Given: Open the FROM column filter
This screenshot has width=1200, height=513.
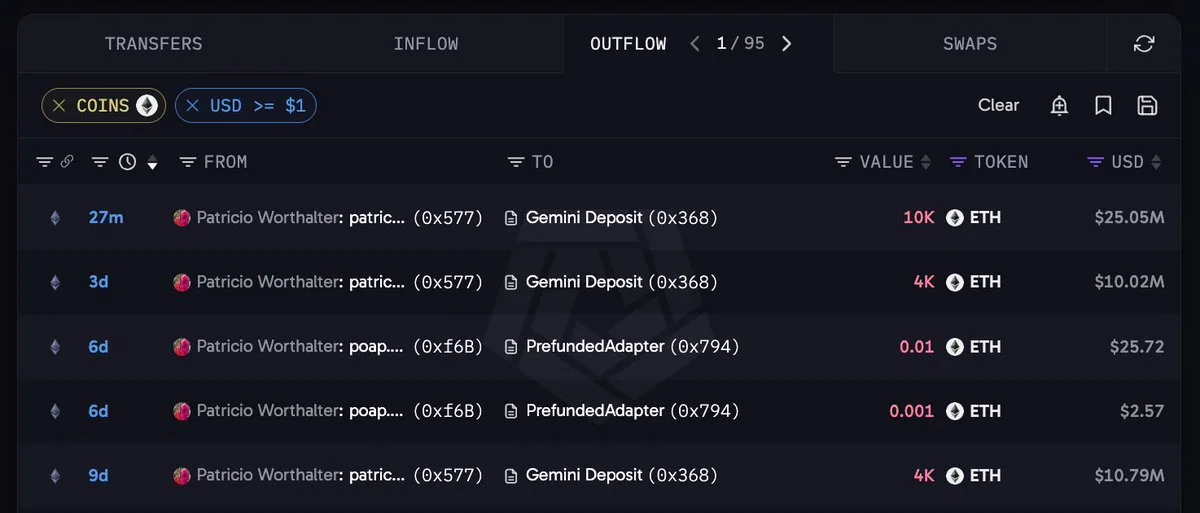Looking at the screenshot, I should (x=187, y=162).
